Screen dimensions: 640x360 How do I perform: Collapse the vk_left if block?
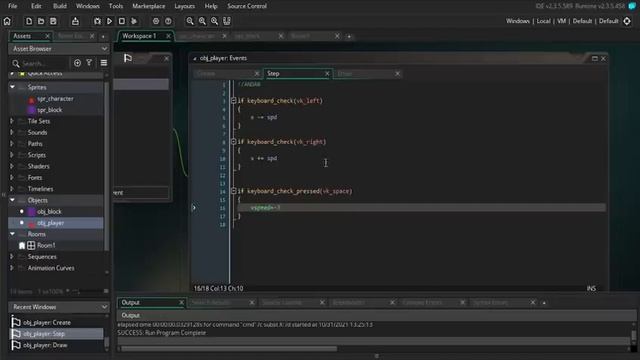click(x=233, y=101)
